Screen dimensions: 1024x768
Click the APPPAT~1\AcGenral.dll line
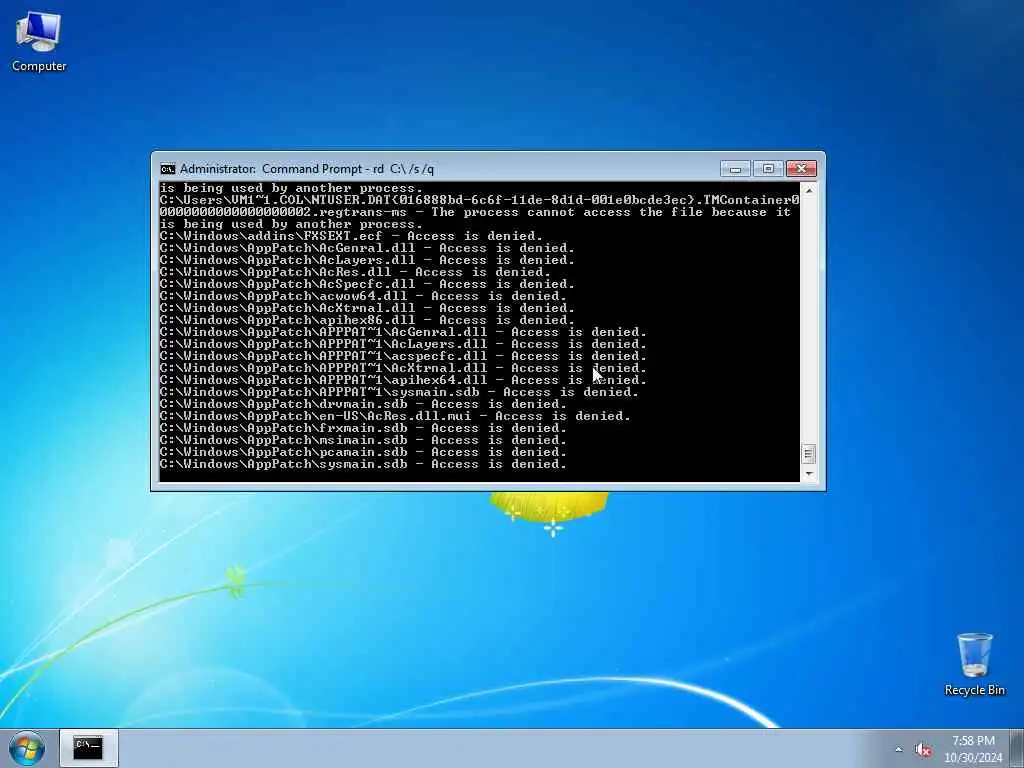tap(403, 332)
